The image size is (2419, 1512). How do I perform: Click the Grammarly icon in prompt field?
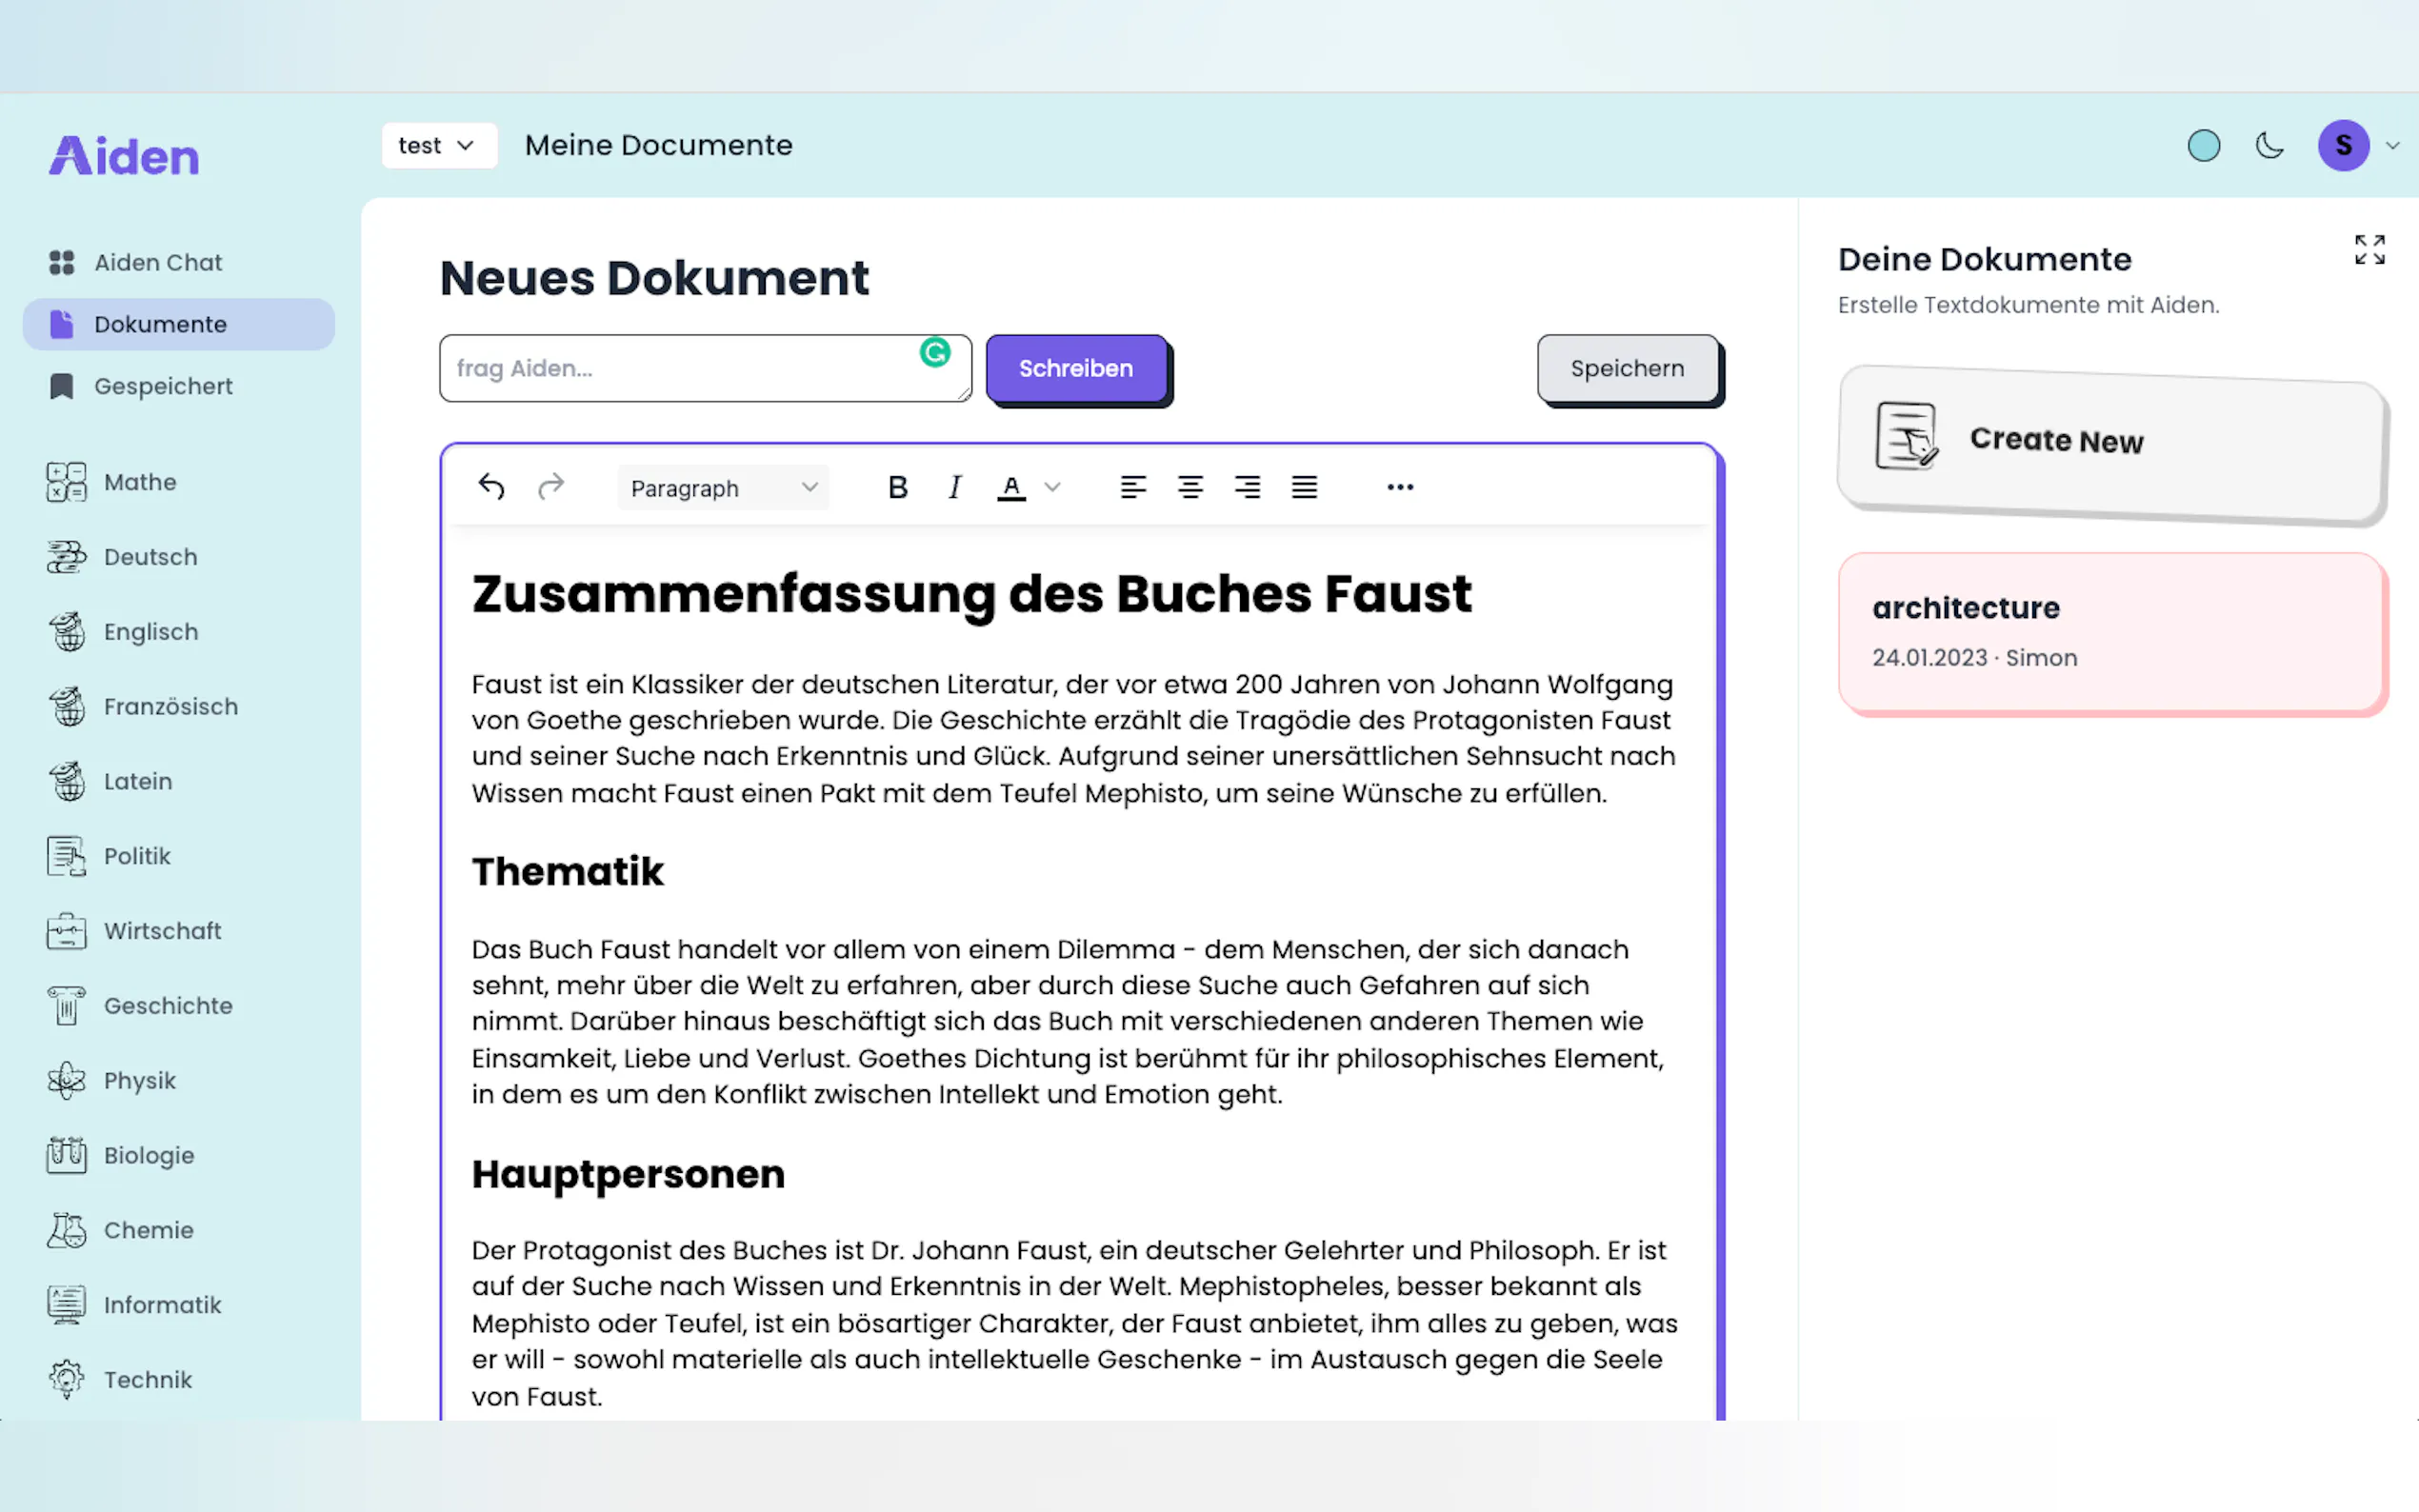tap(935, 352)
